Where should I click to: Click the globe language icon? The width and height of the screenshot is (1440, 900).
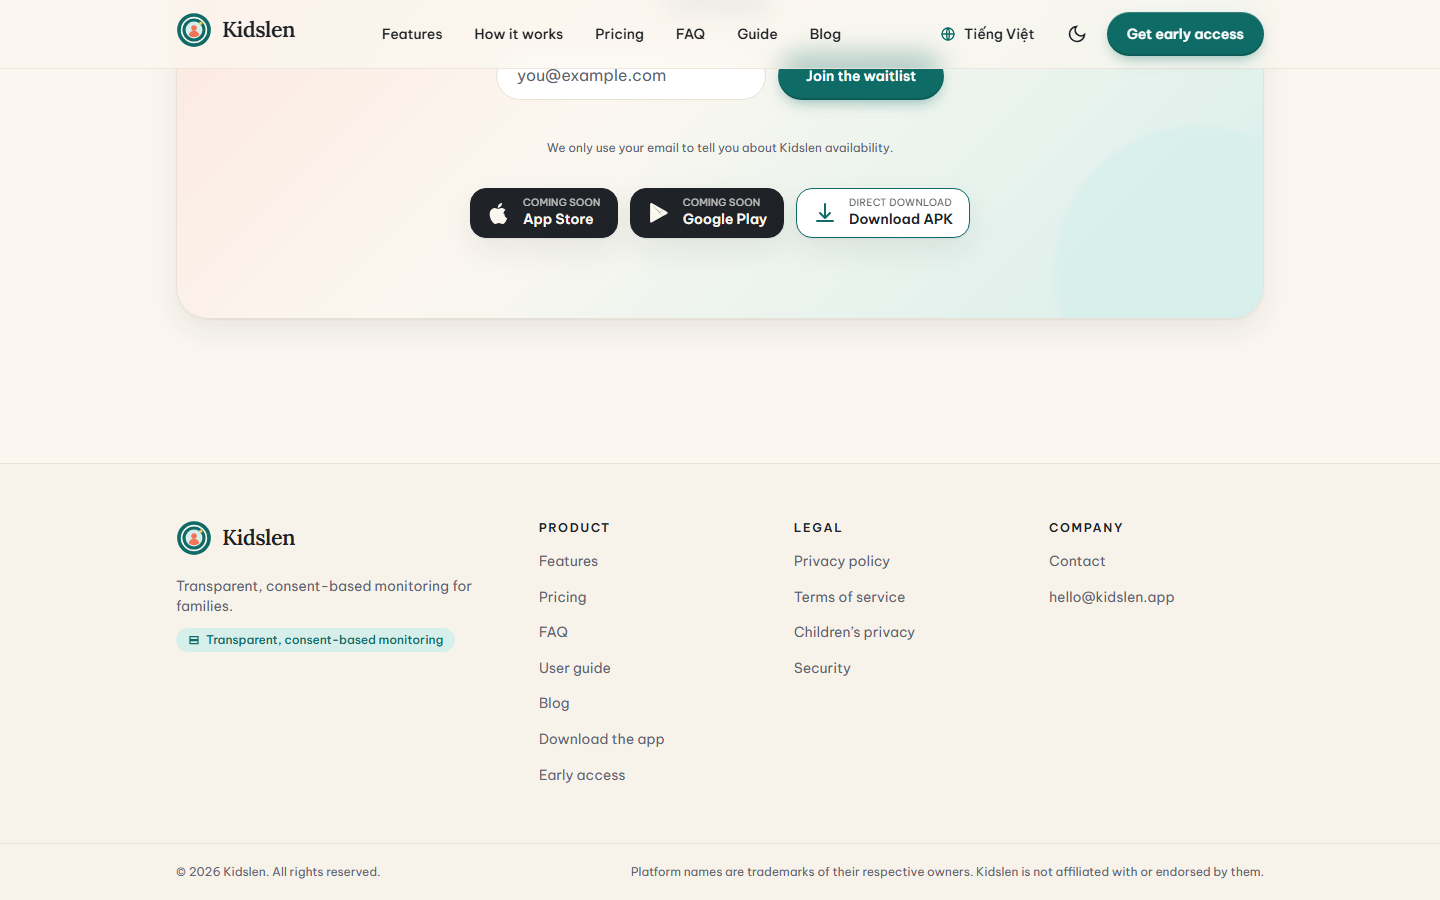[948, 34]
